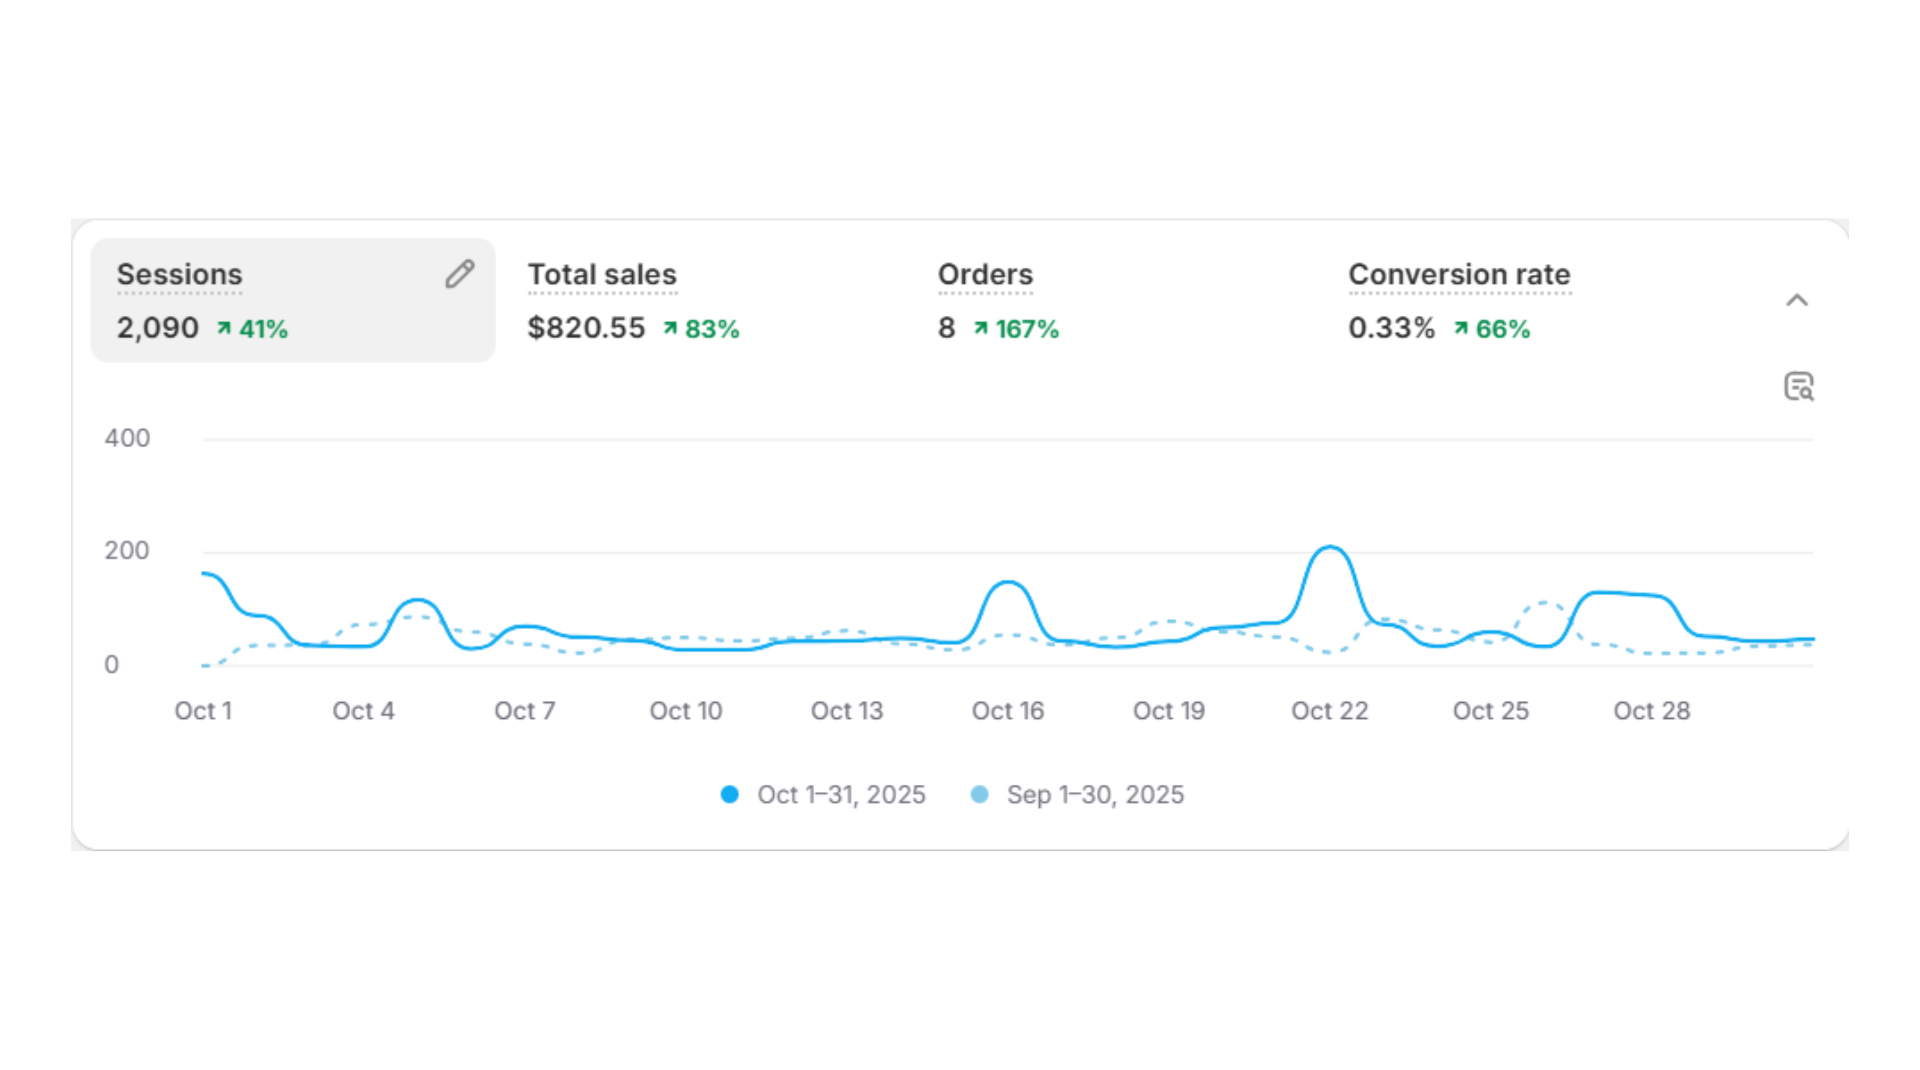Click the Sessions value 2,090
The width and height of the screenshot is (1920, 1070).
tap(157, 328)
